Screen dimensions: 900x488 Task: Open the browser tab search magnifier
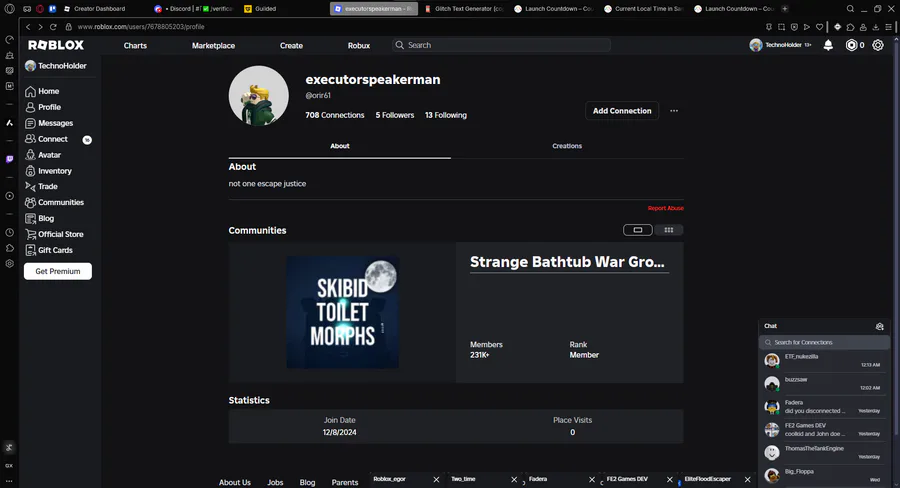click(850, 9)
